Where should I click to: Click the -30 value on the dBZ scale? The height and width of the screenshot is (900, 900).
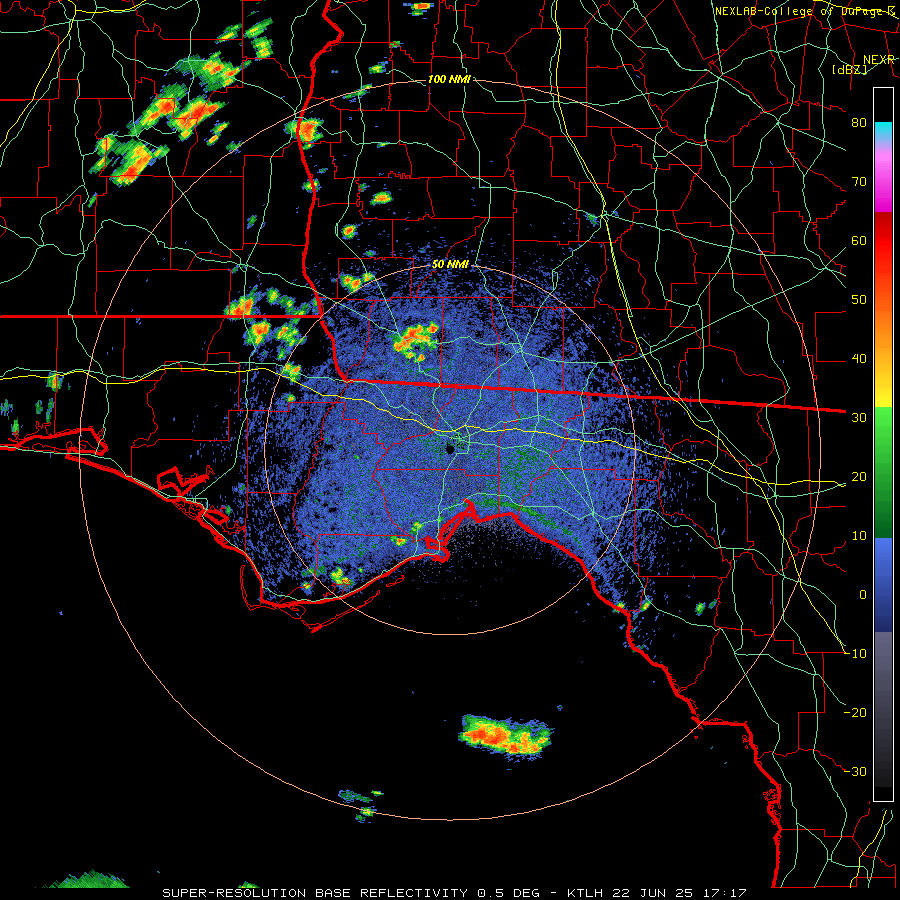pyautogui.click(x=855, y=771)
